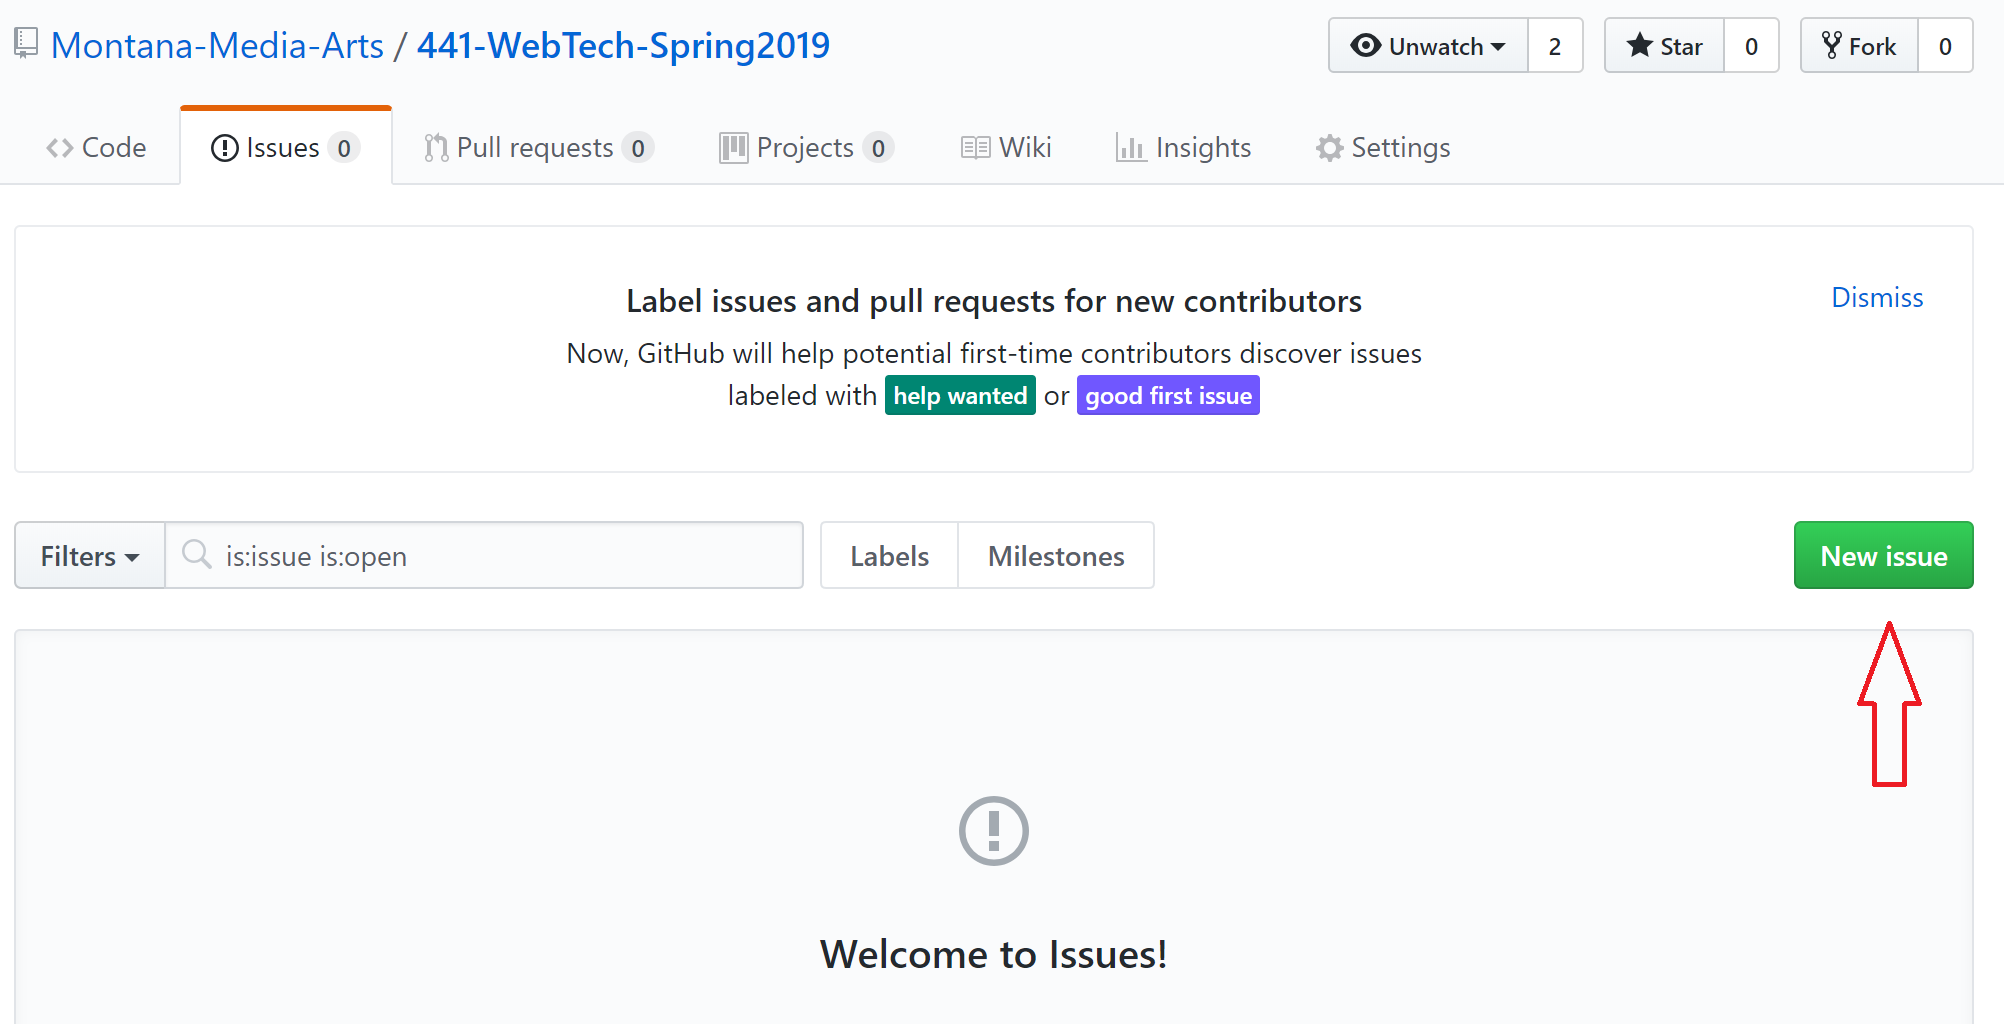View the stargazers count next to Star

tap(1751, 46)
